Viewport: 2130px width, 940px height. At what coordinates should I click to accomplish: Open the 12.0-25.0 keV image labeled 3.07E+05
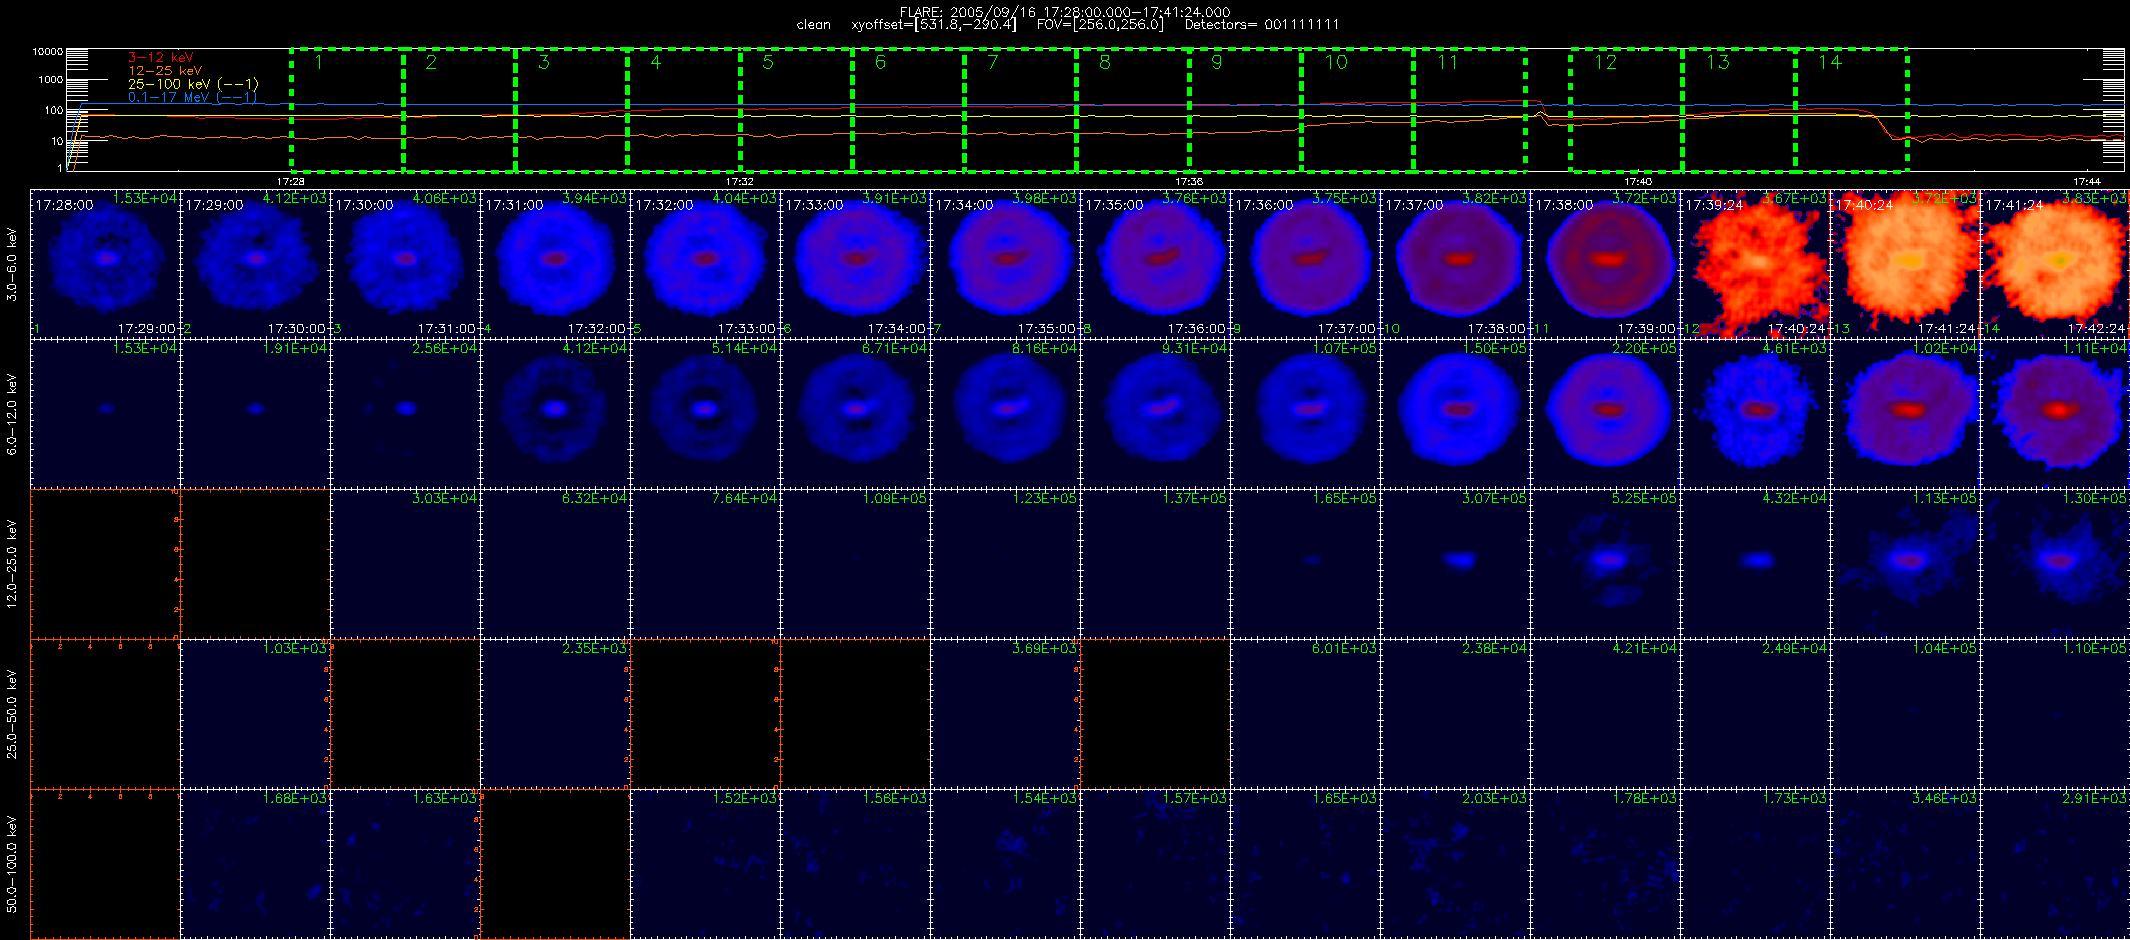(1455, 564)
